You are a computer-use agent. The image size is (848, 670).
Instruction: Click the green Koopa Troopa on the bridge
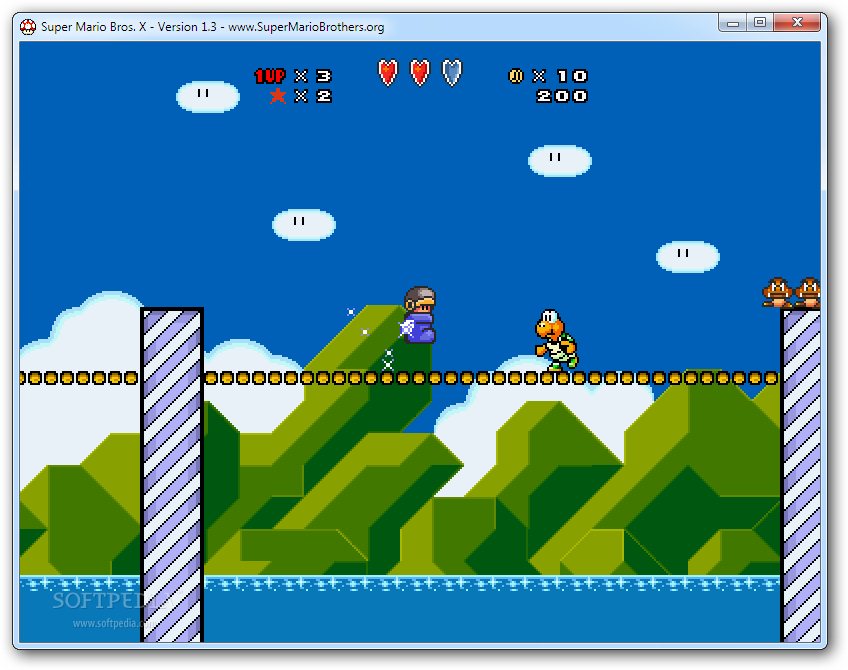tap(556, 340)
